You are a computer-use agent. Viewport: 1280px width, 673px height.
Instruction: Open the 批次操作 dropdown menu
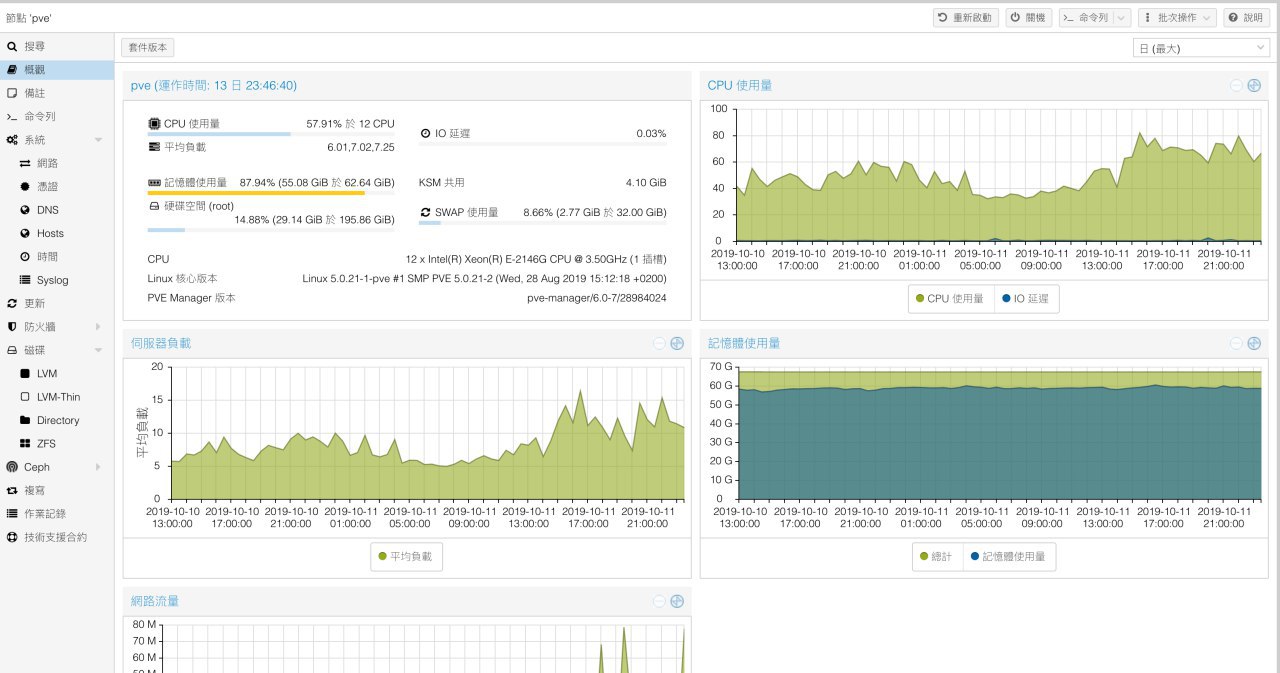coord(1178,18)
